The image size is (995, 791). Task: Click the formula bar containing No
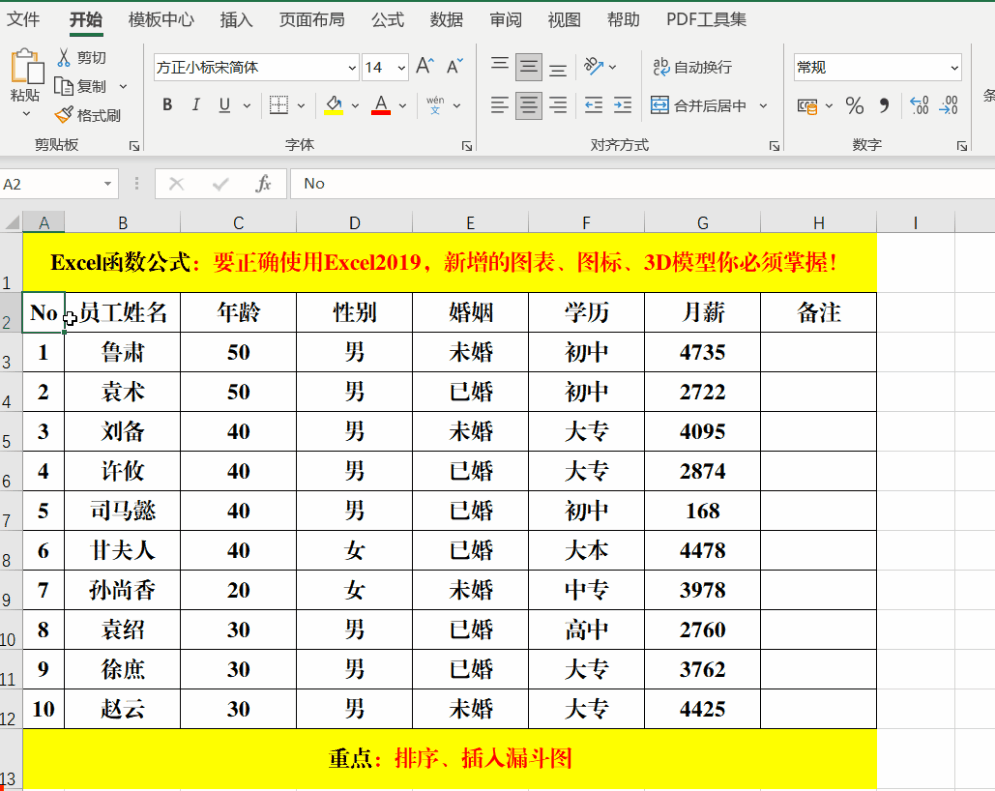coord(642,184)
